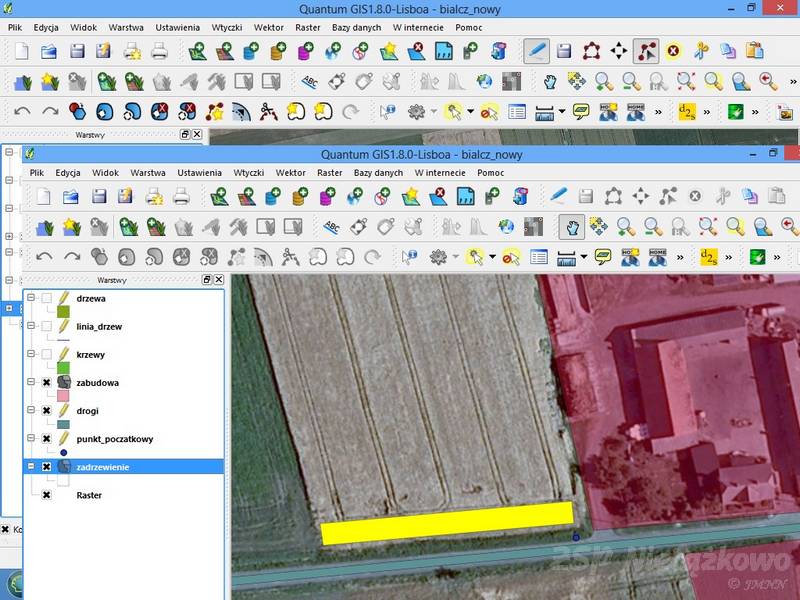The image size is (800, 600).
Task: Click the pink zabudowa layer color swatch
Action: (63, 395)
